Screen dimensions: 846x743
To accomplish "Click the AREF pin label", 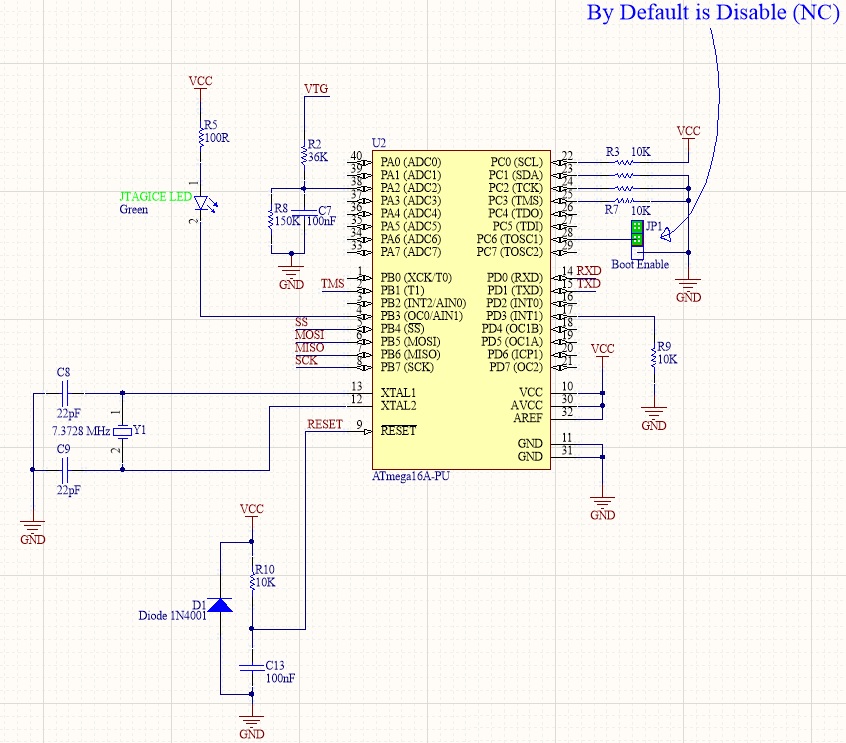I will [528, 418].
